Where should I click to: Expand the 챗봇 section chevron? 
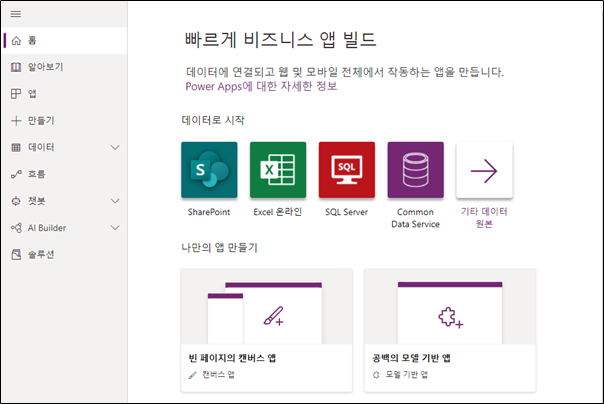pos(115,201)
